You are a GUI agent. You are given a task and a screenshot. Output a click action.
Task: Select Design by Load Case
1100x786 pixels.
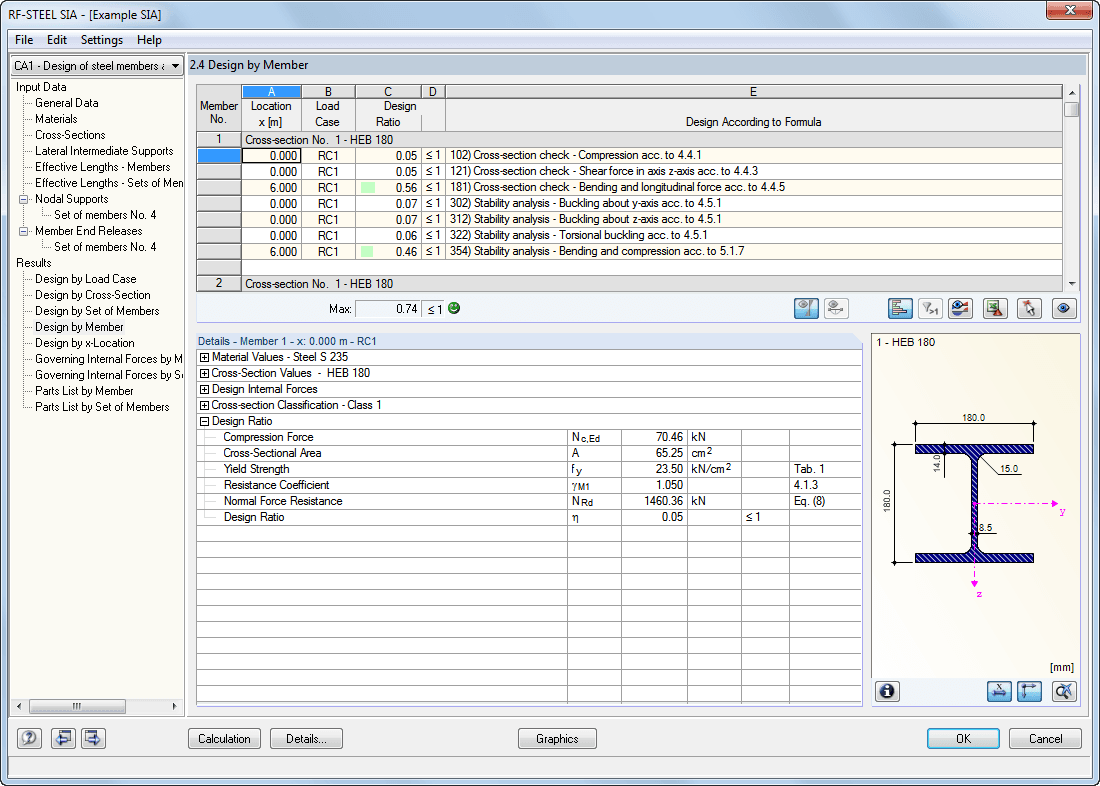pyautogui.click(x=86, y=279)
